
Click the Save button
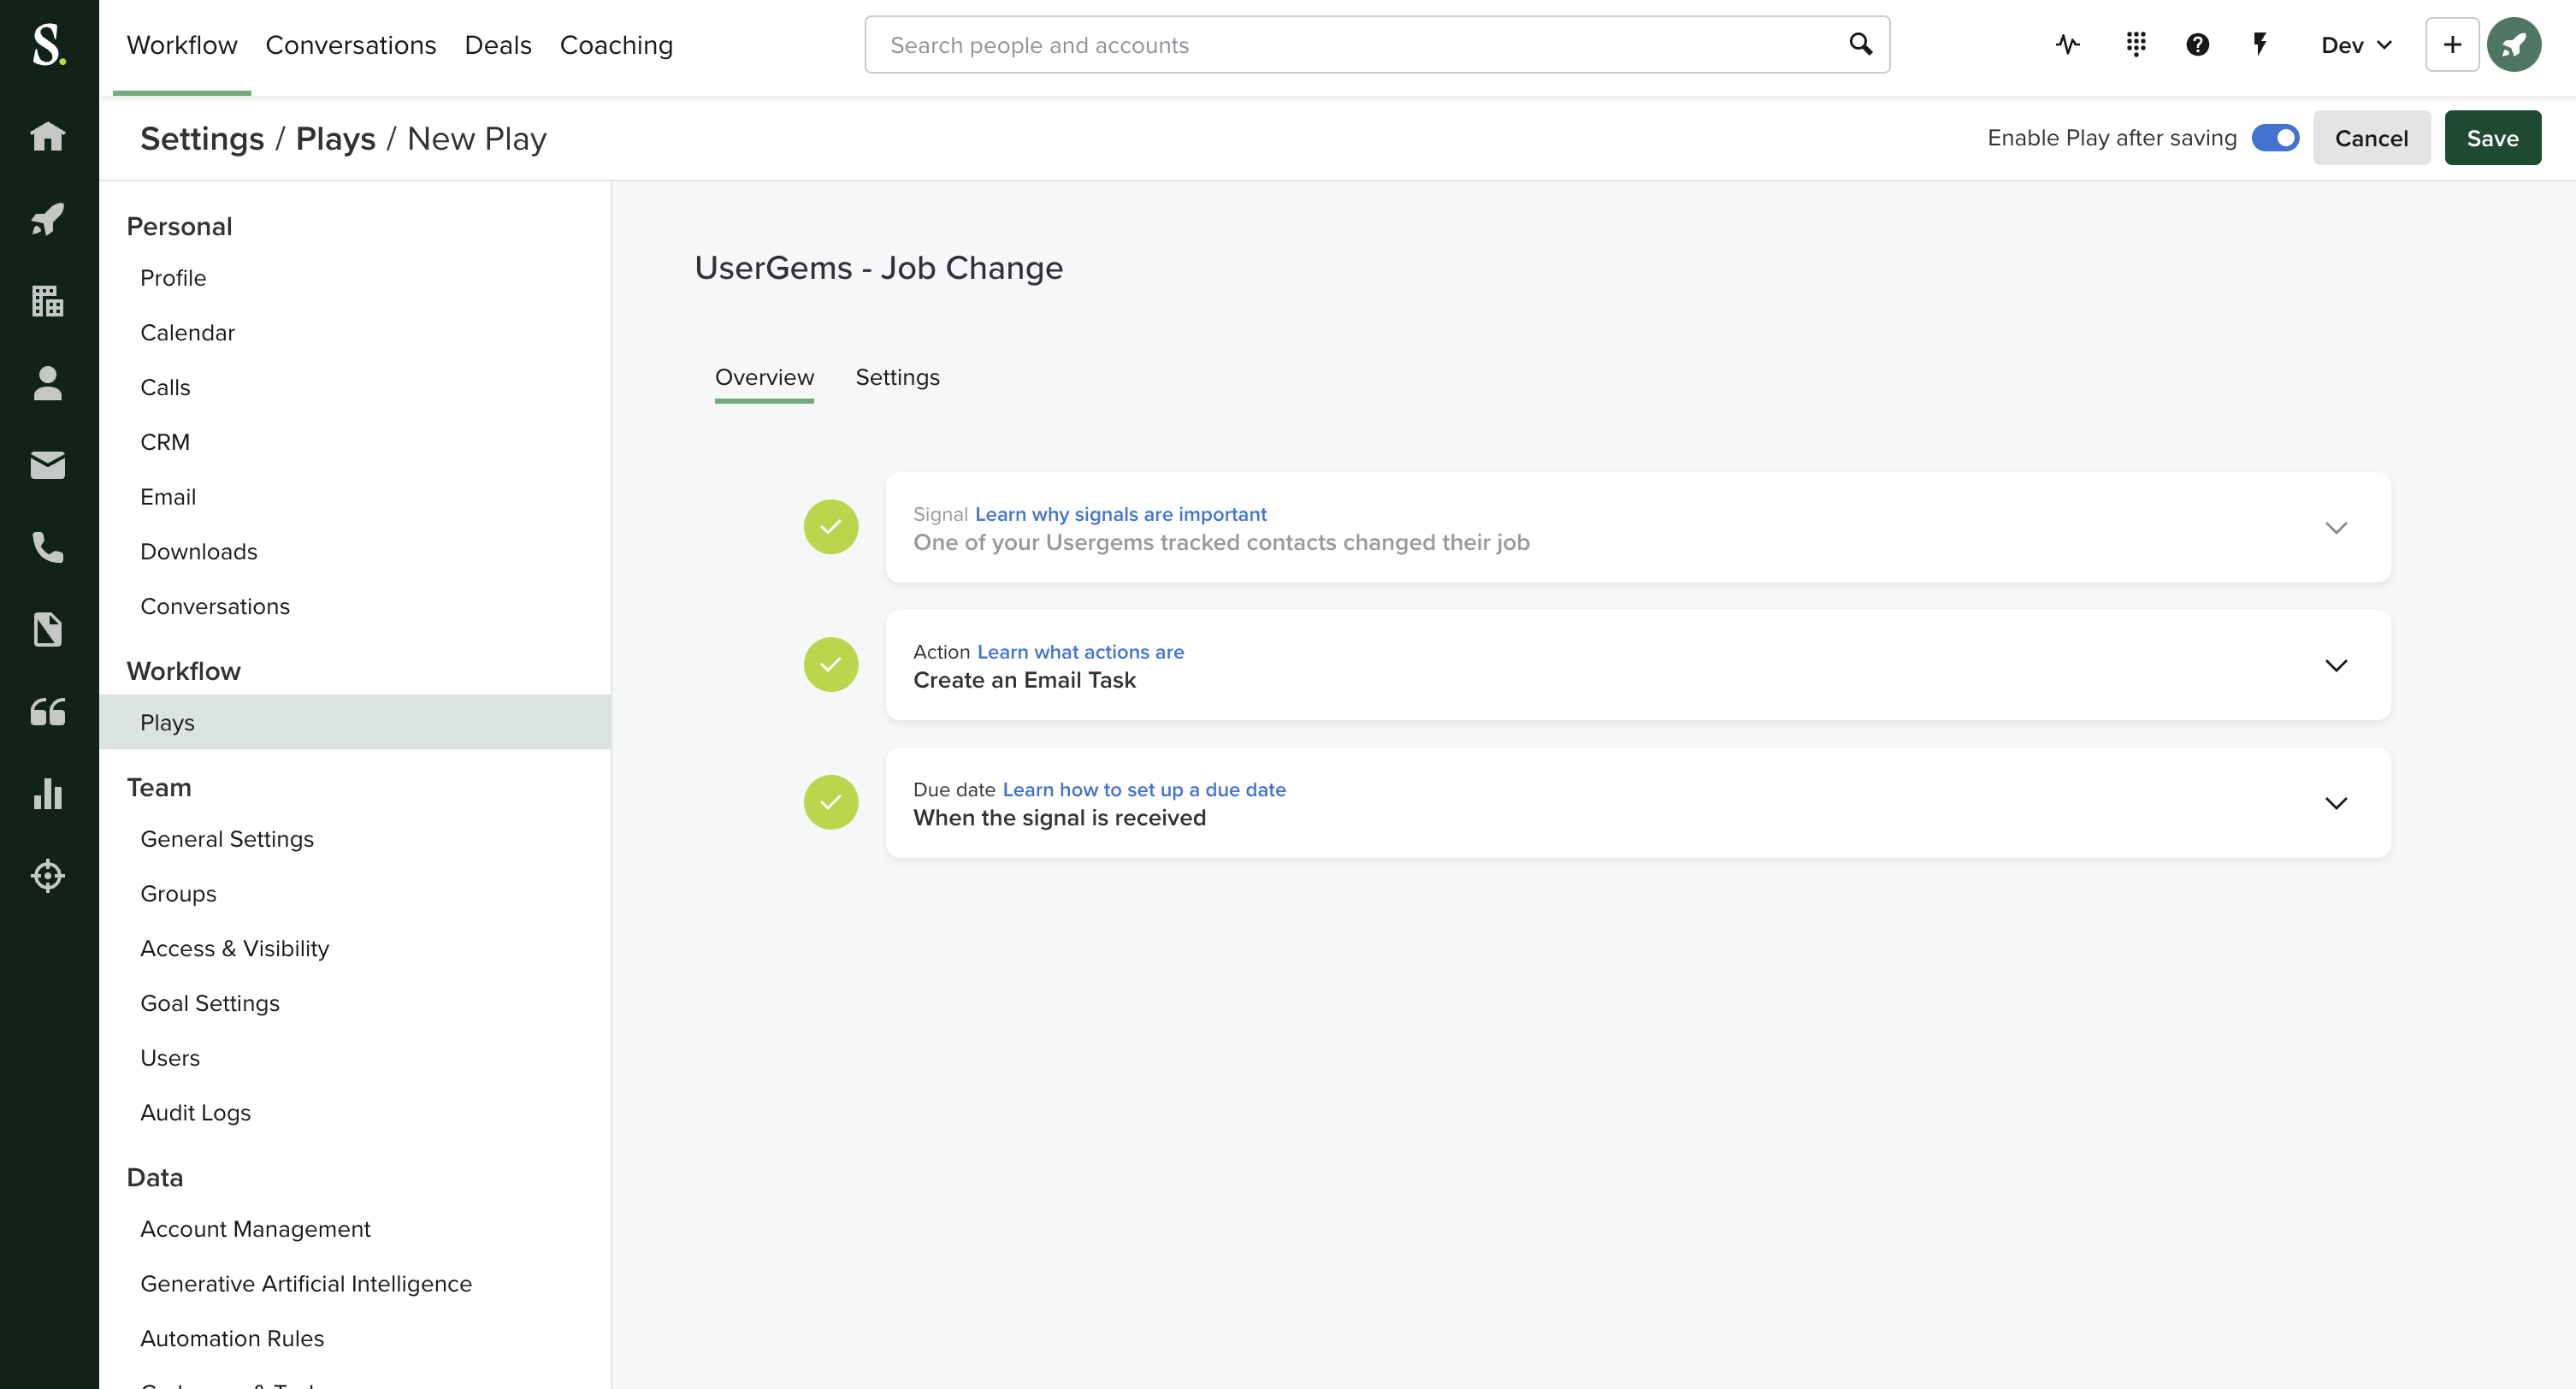click(x=2491, y=138)
